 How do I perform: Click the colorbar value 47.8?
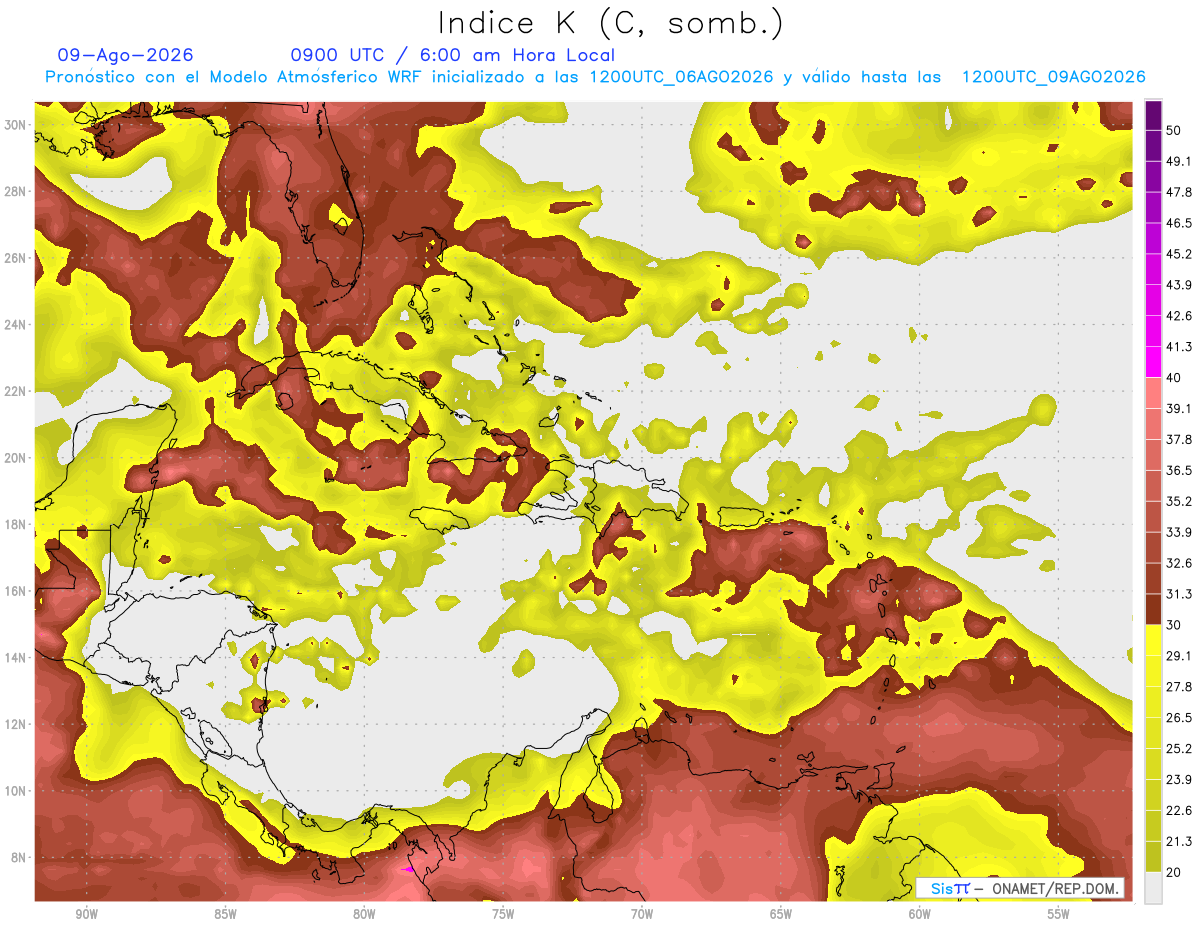[x=1178, y=192]
